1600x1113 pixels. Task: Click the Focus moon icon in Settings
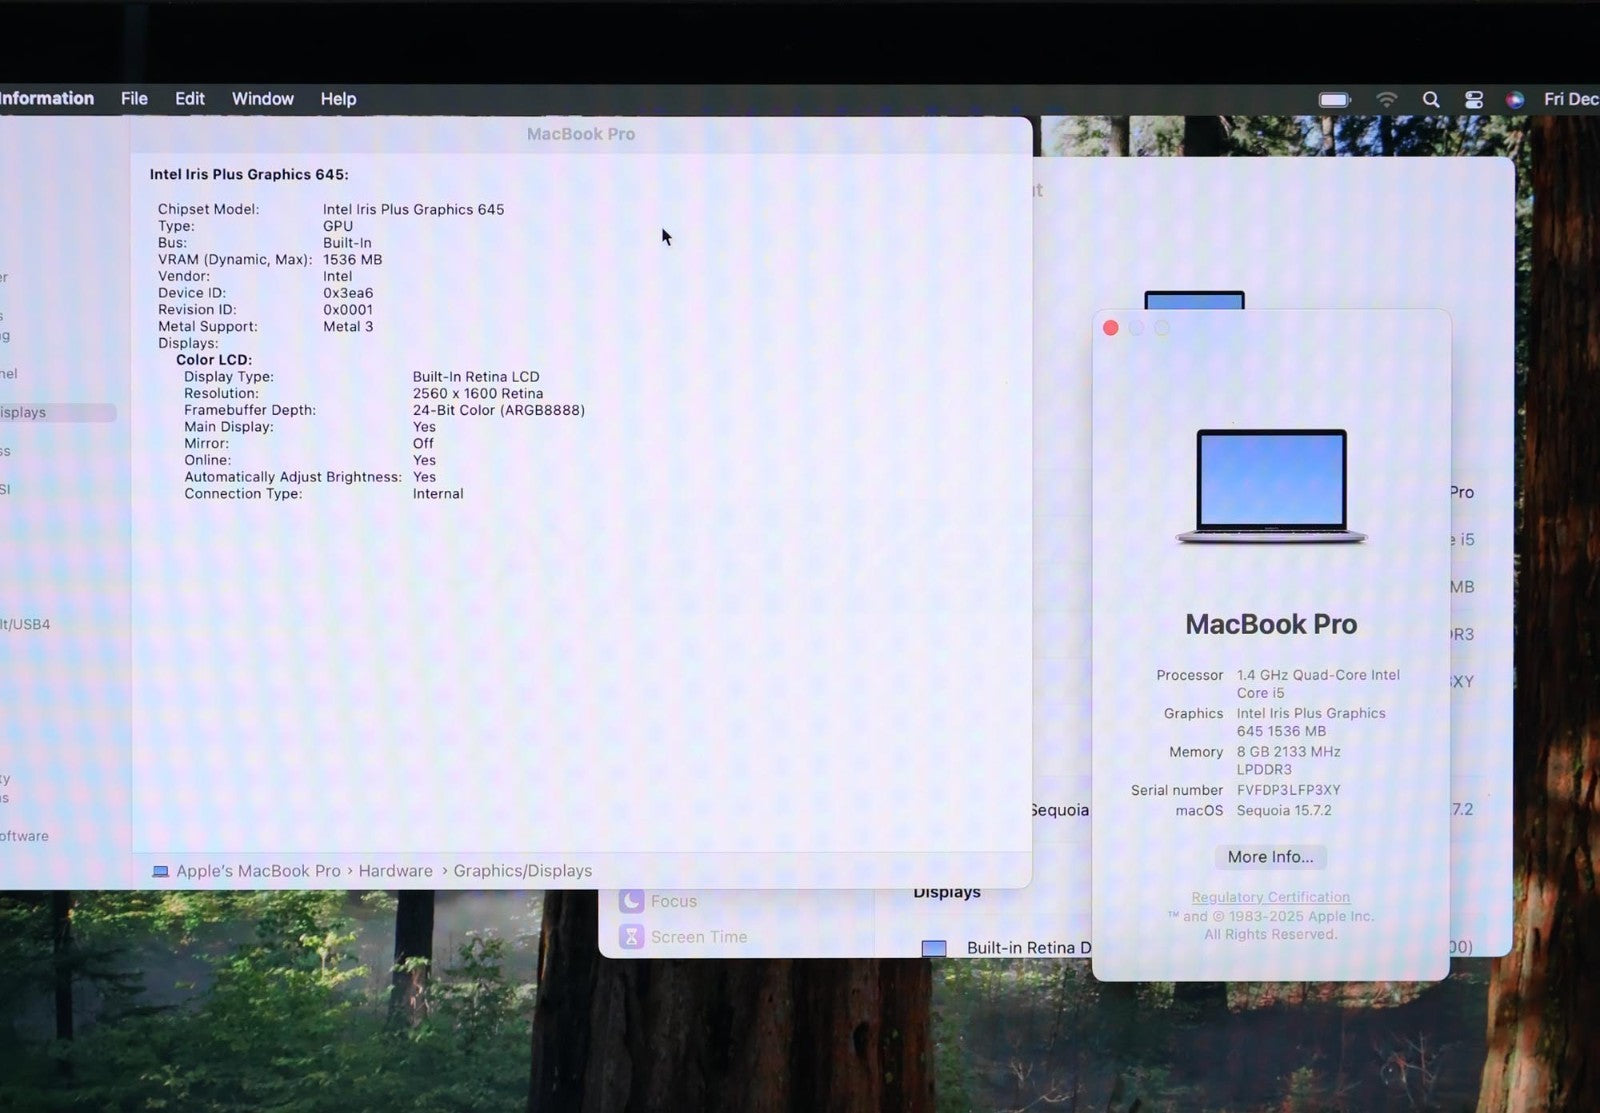631,901
